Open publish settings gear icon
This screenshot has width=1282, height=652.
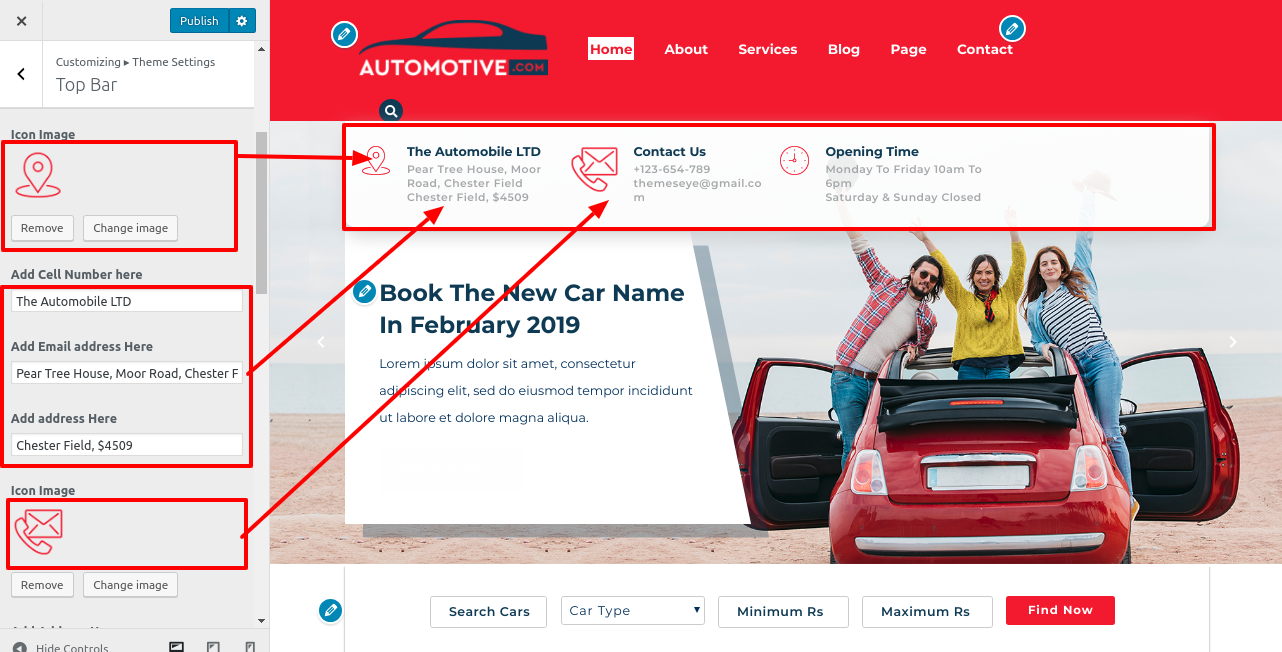pos(243,21)
